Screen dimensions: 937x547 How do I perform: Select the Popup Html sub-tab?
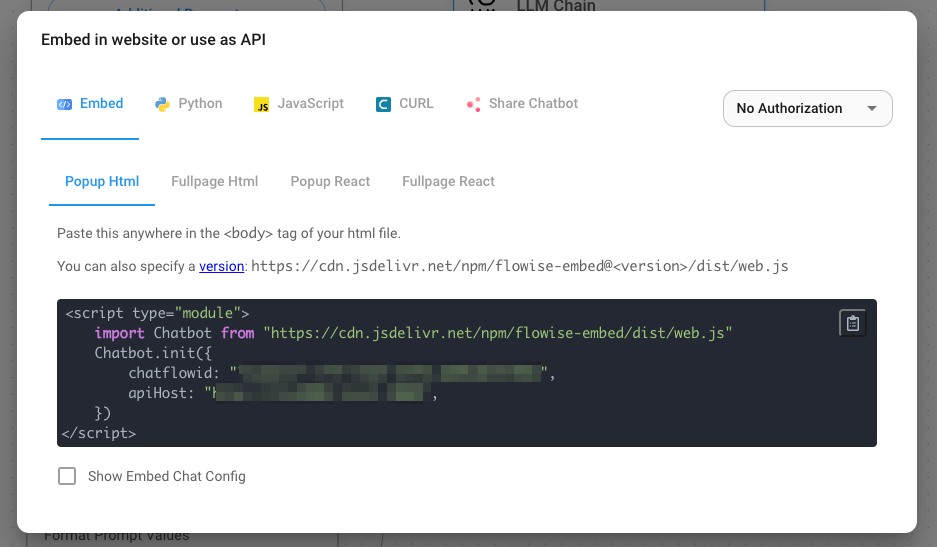[x=102, y=182]
